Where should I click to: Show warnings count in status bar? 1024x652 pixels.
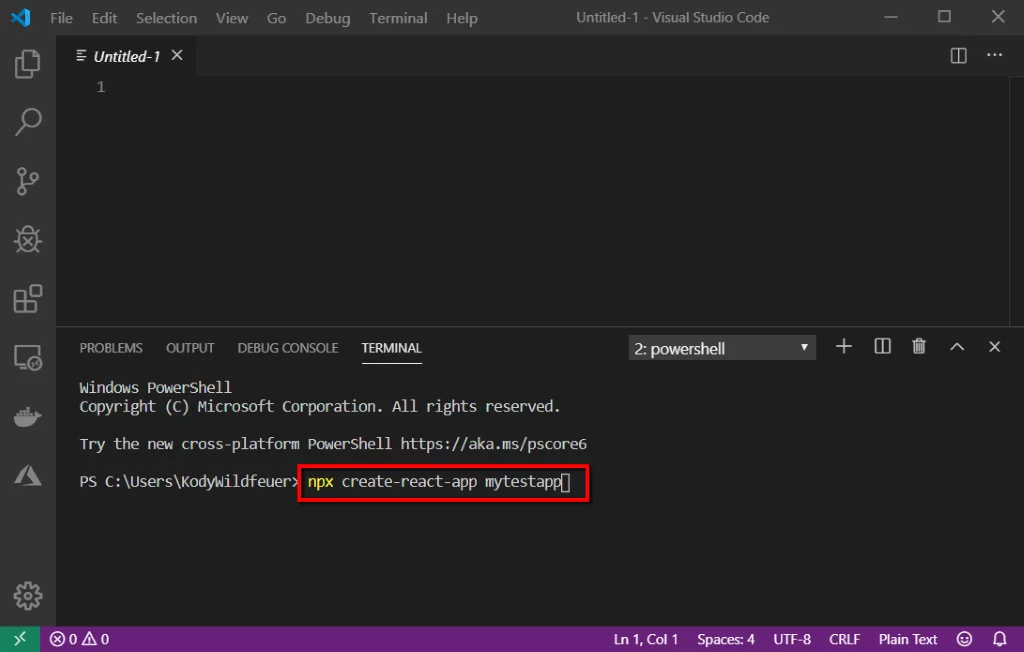pos(96,638)
